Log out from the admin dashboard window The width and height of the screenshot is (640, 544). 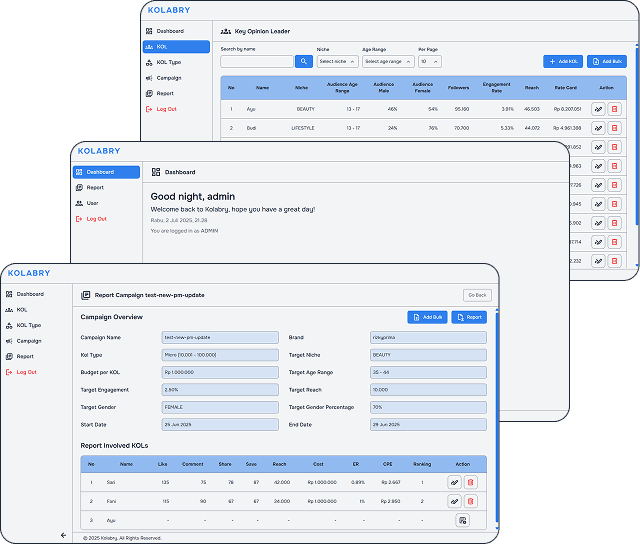[96, 218]
